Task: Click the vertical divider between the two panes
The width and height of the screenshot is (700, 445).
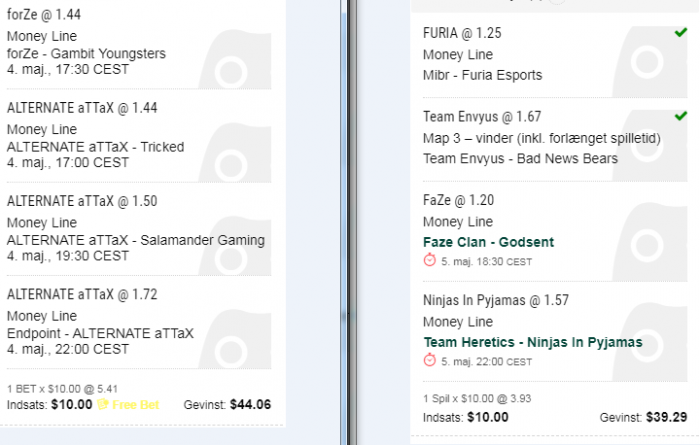Action: (352, 222)
